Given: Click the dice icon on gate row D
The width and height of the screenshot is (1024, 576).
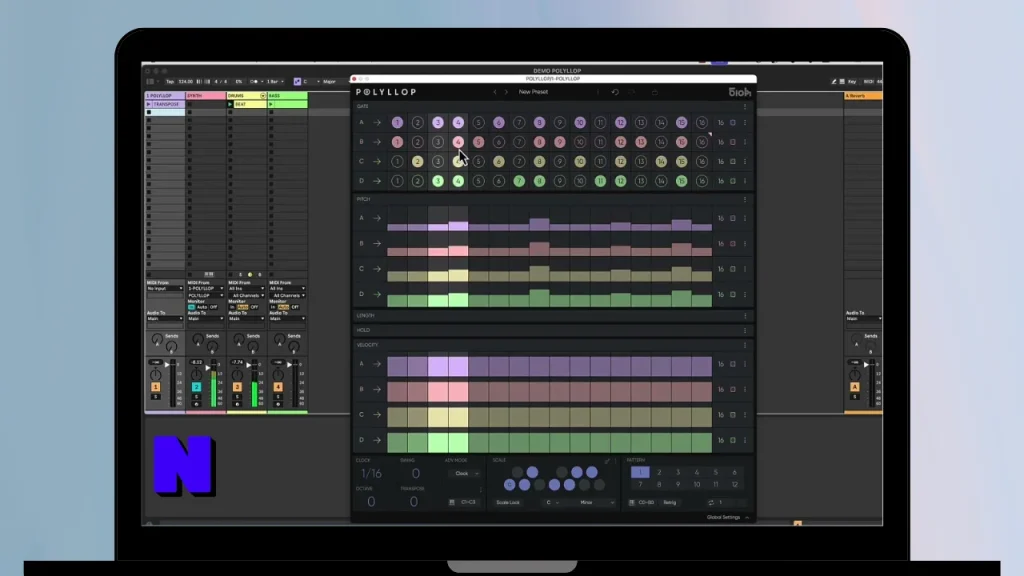Looking at the screenshot, I should (733, 181).
